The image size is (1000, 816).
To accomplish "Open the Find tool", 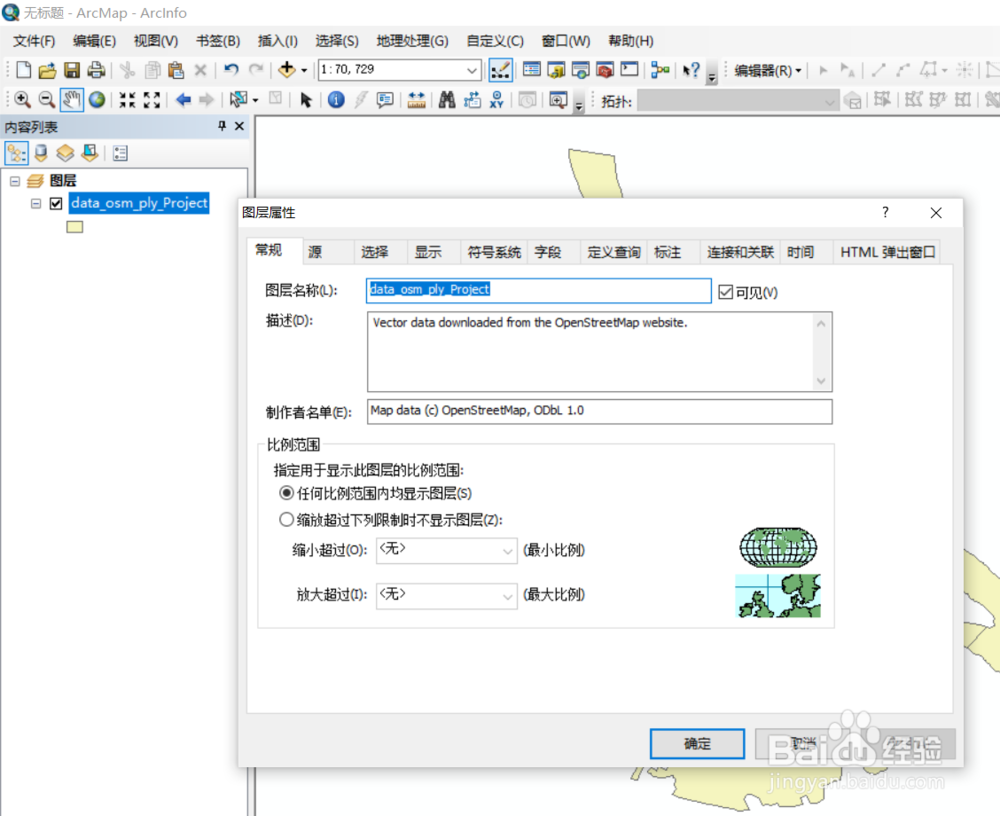I will [x=447, y=99].
